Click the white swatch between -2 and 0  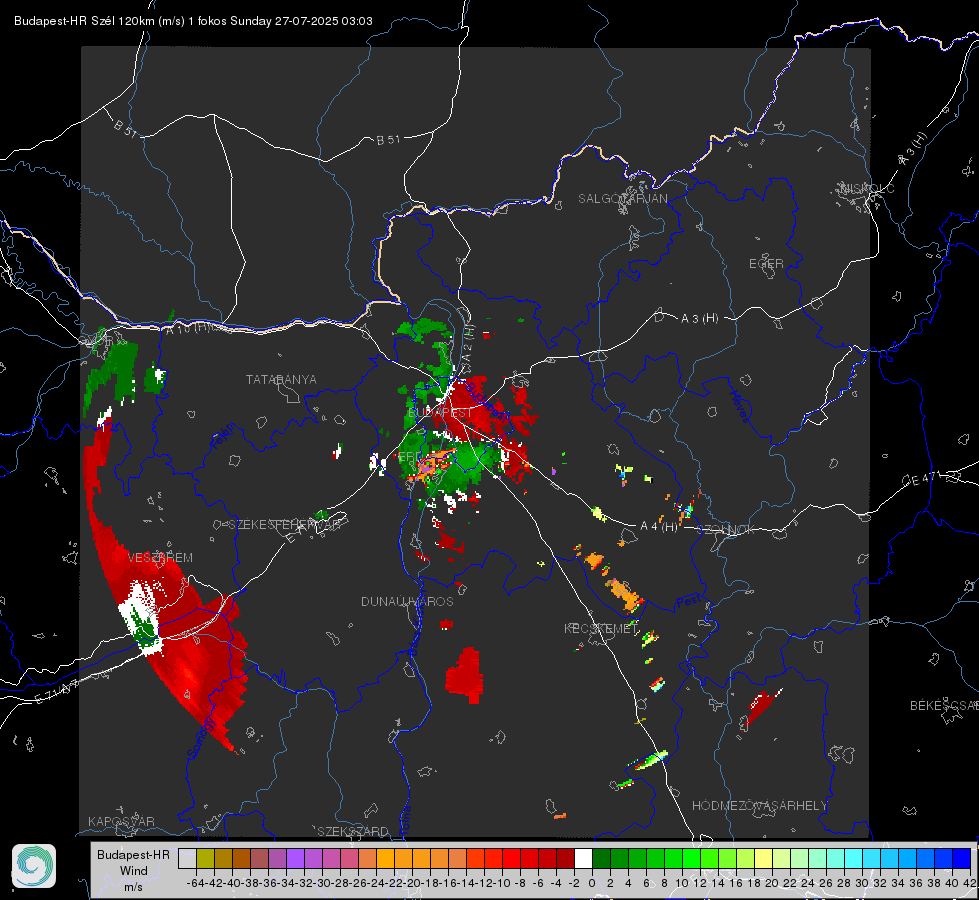583,858
